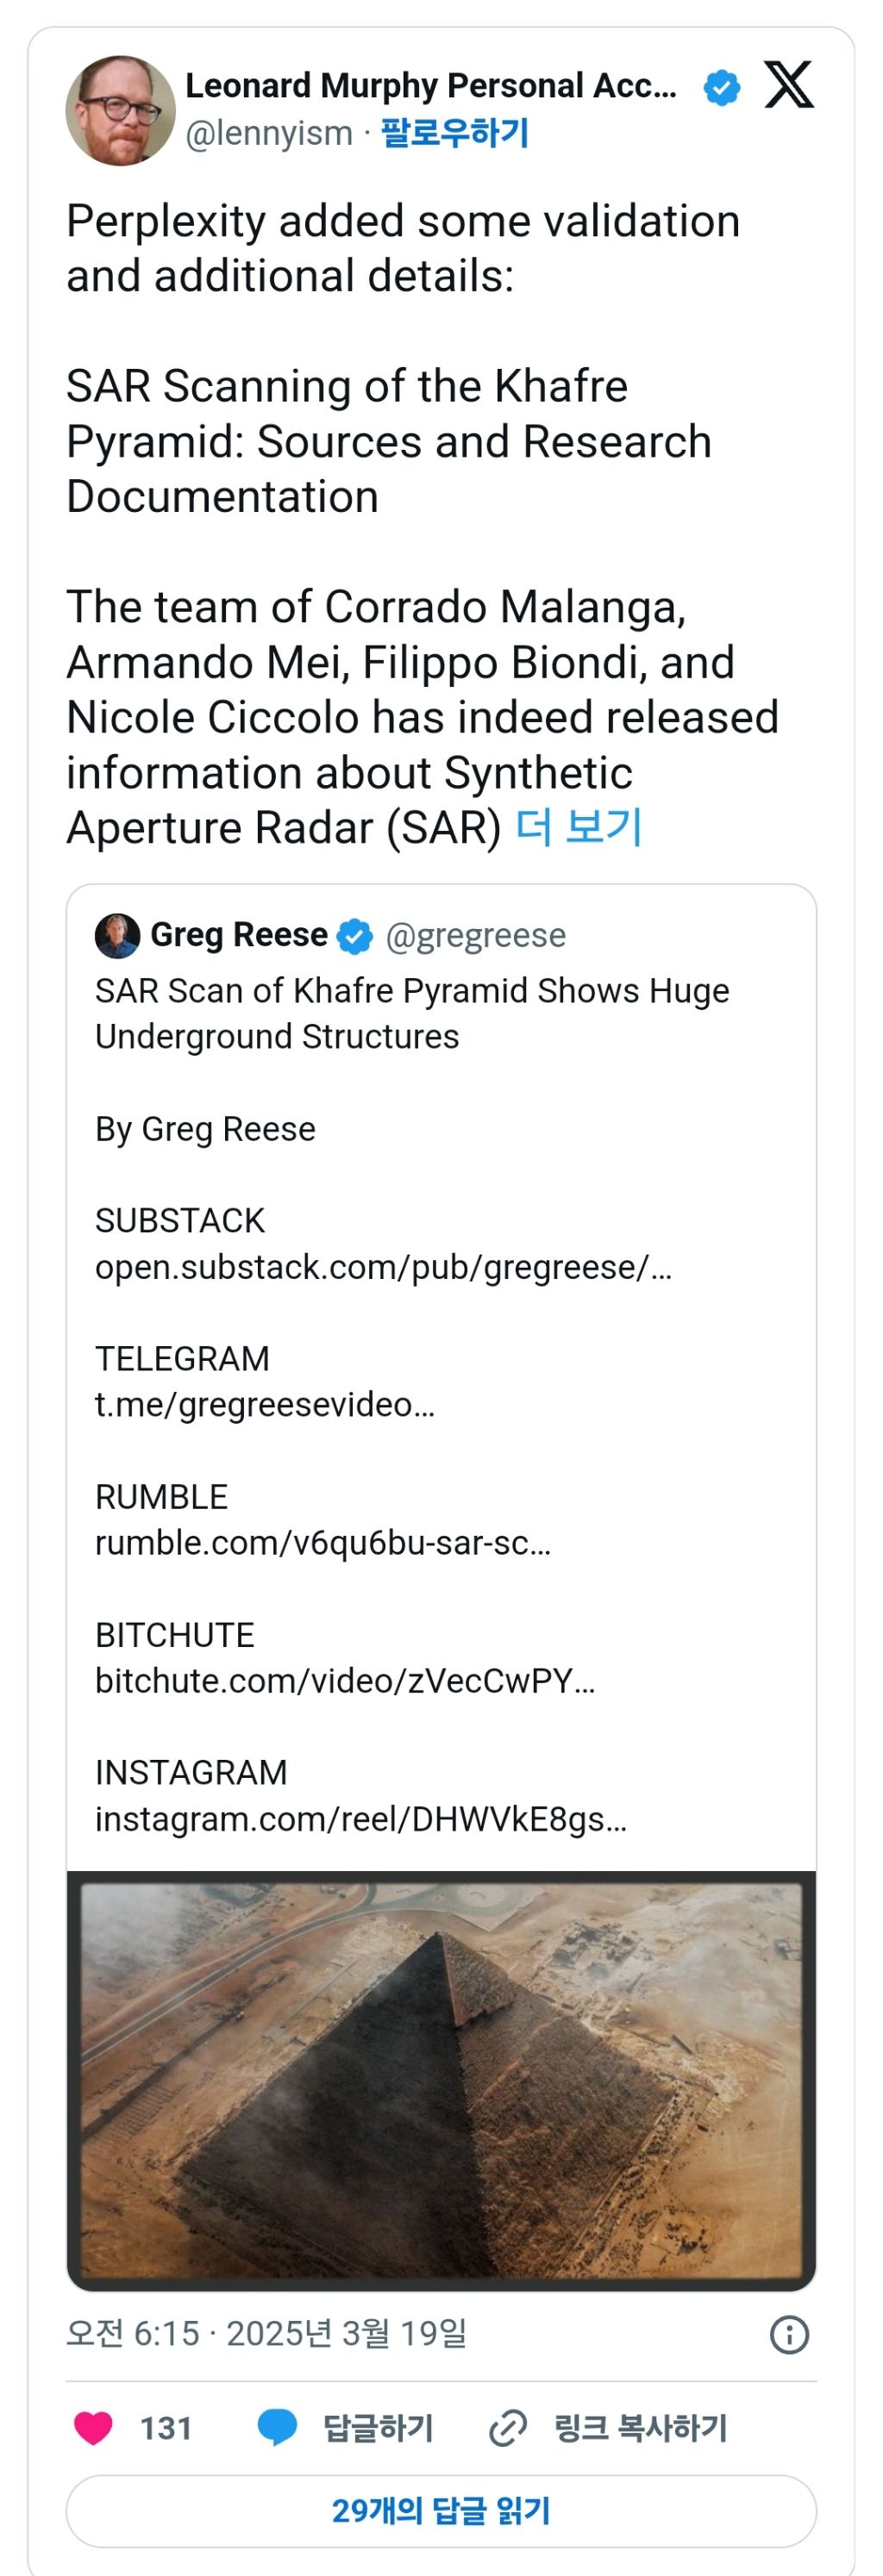Image resolution: width=883 pixels, height=2576 pixels.
Task: Open the Telegram t.me link
Action: [x=264, y=1405]
